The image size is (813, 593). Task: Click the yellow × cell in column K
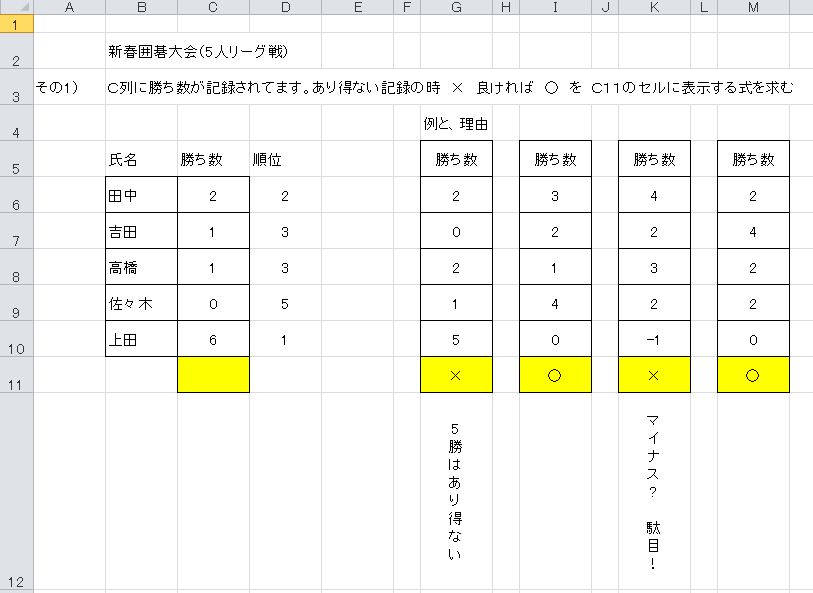click(654, 375)
